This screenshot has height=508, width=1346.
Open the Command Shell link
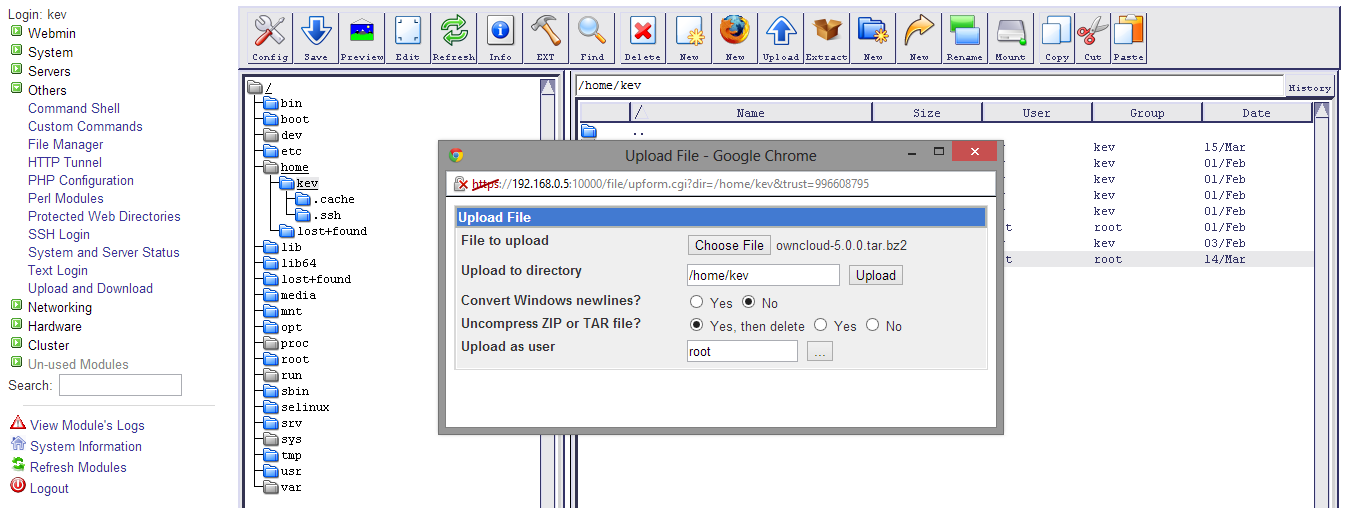coord(74,108)
